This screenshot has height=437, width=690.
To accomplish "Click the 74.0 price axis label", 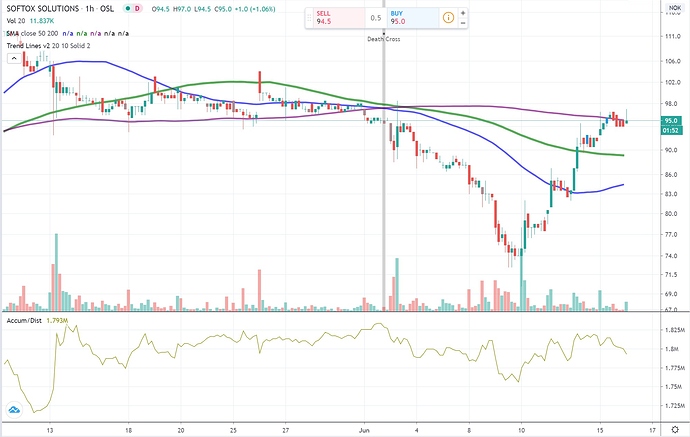I will [x=671, y=256].
